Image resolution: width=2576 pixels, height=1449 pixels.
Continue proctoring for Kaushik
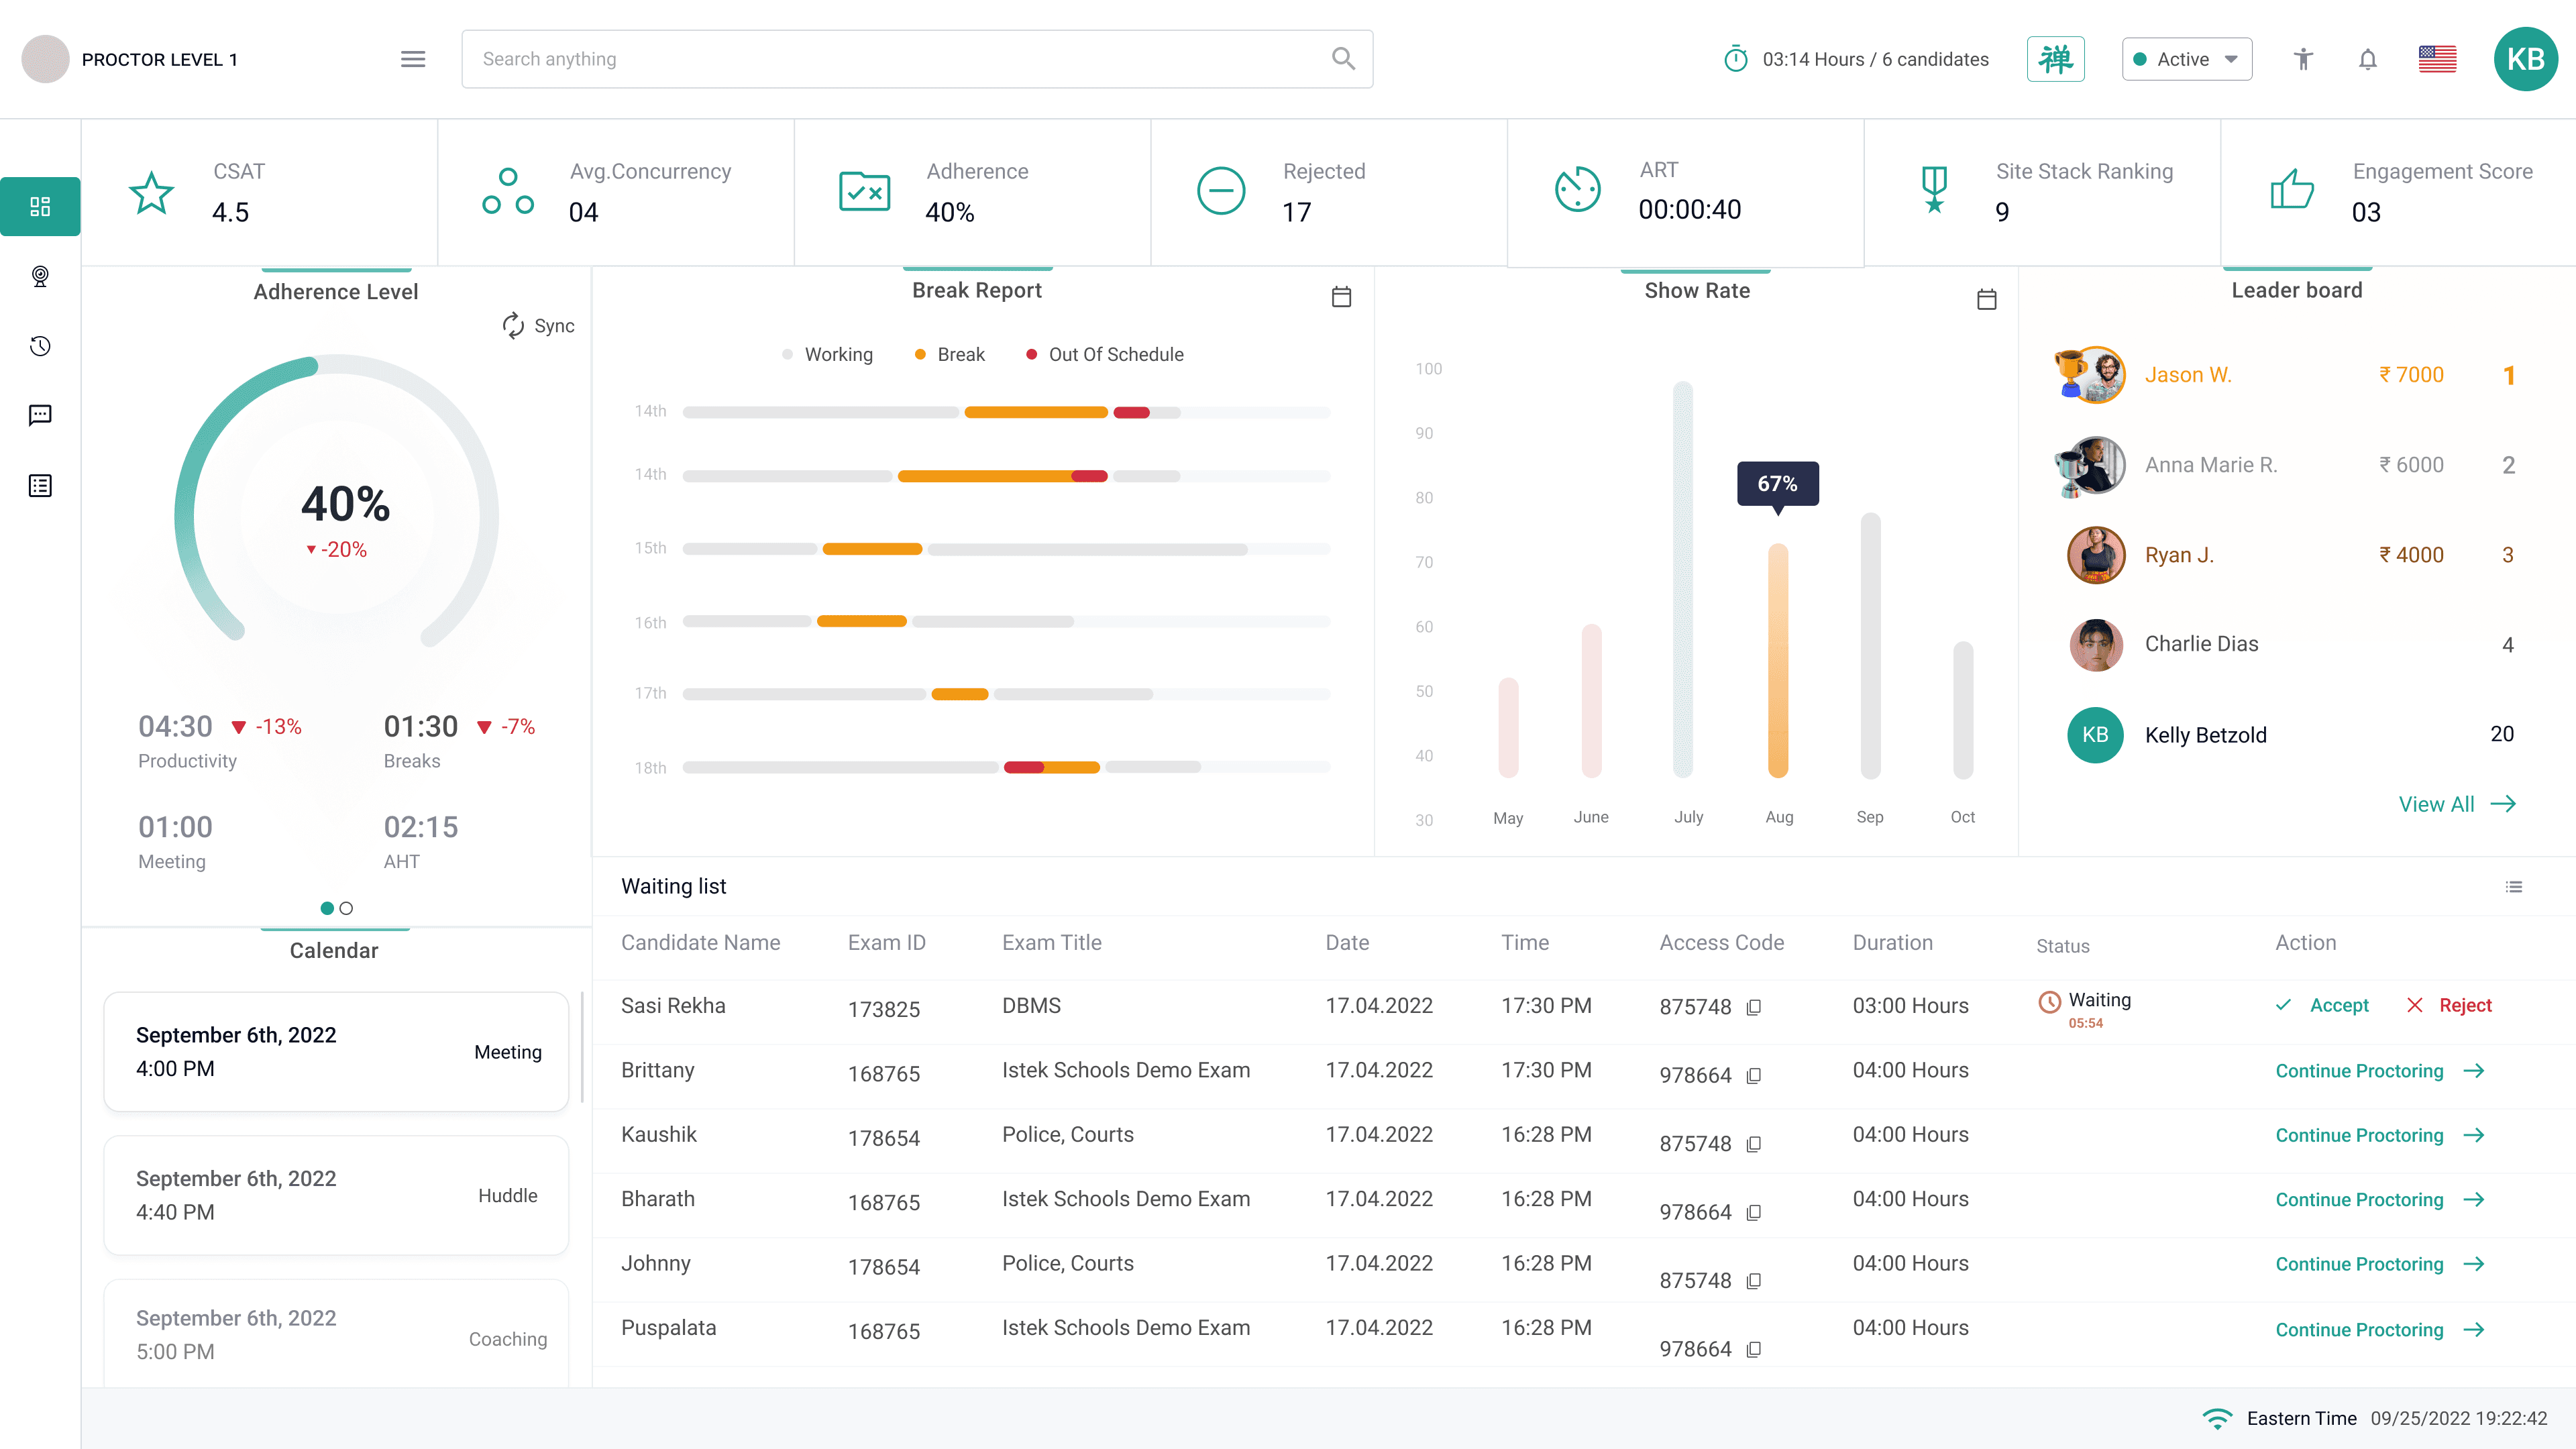(2380, 1135)
